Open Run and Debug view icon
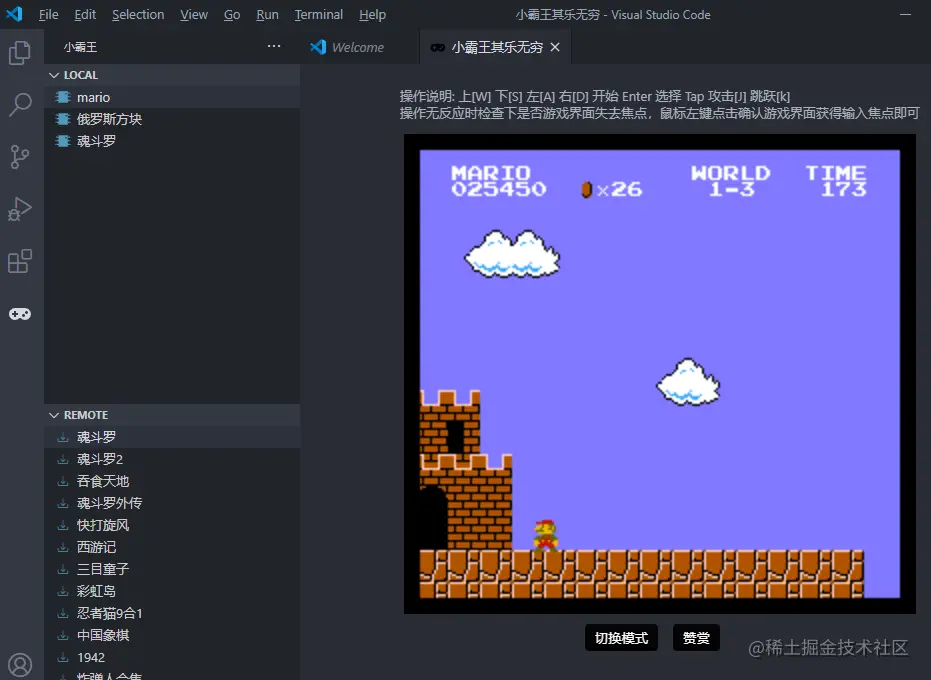This screenshot has width=931, height=680. pyautogui.click(x=20, y=209)
